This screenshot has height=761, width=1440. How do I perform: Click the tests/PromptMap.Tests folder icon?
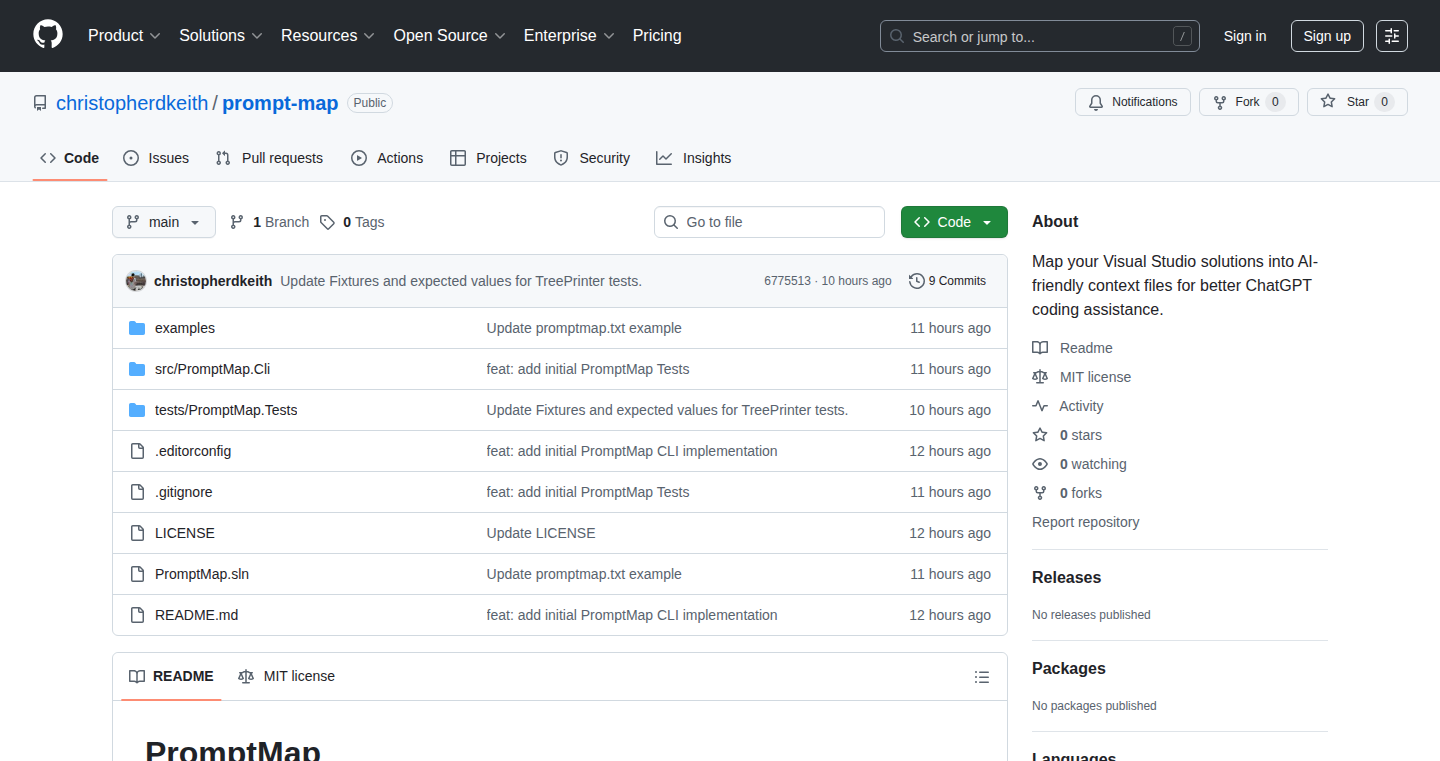coord(137,410)
